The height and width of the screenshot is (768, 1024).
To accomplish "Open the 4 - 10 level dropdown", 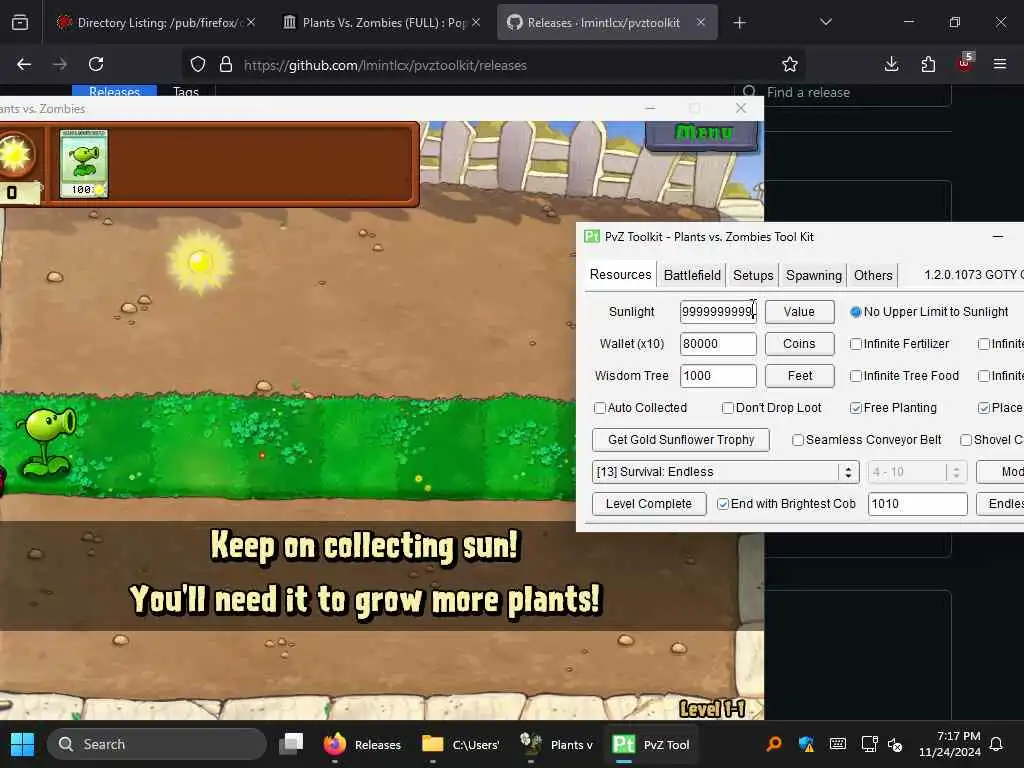I will [x=917, y=472].
